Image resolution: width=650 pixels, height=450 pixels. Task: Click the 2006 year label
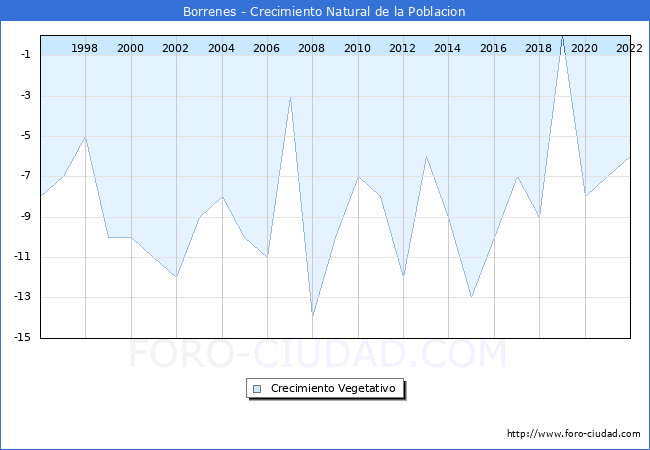click(267, 48)
